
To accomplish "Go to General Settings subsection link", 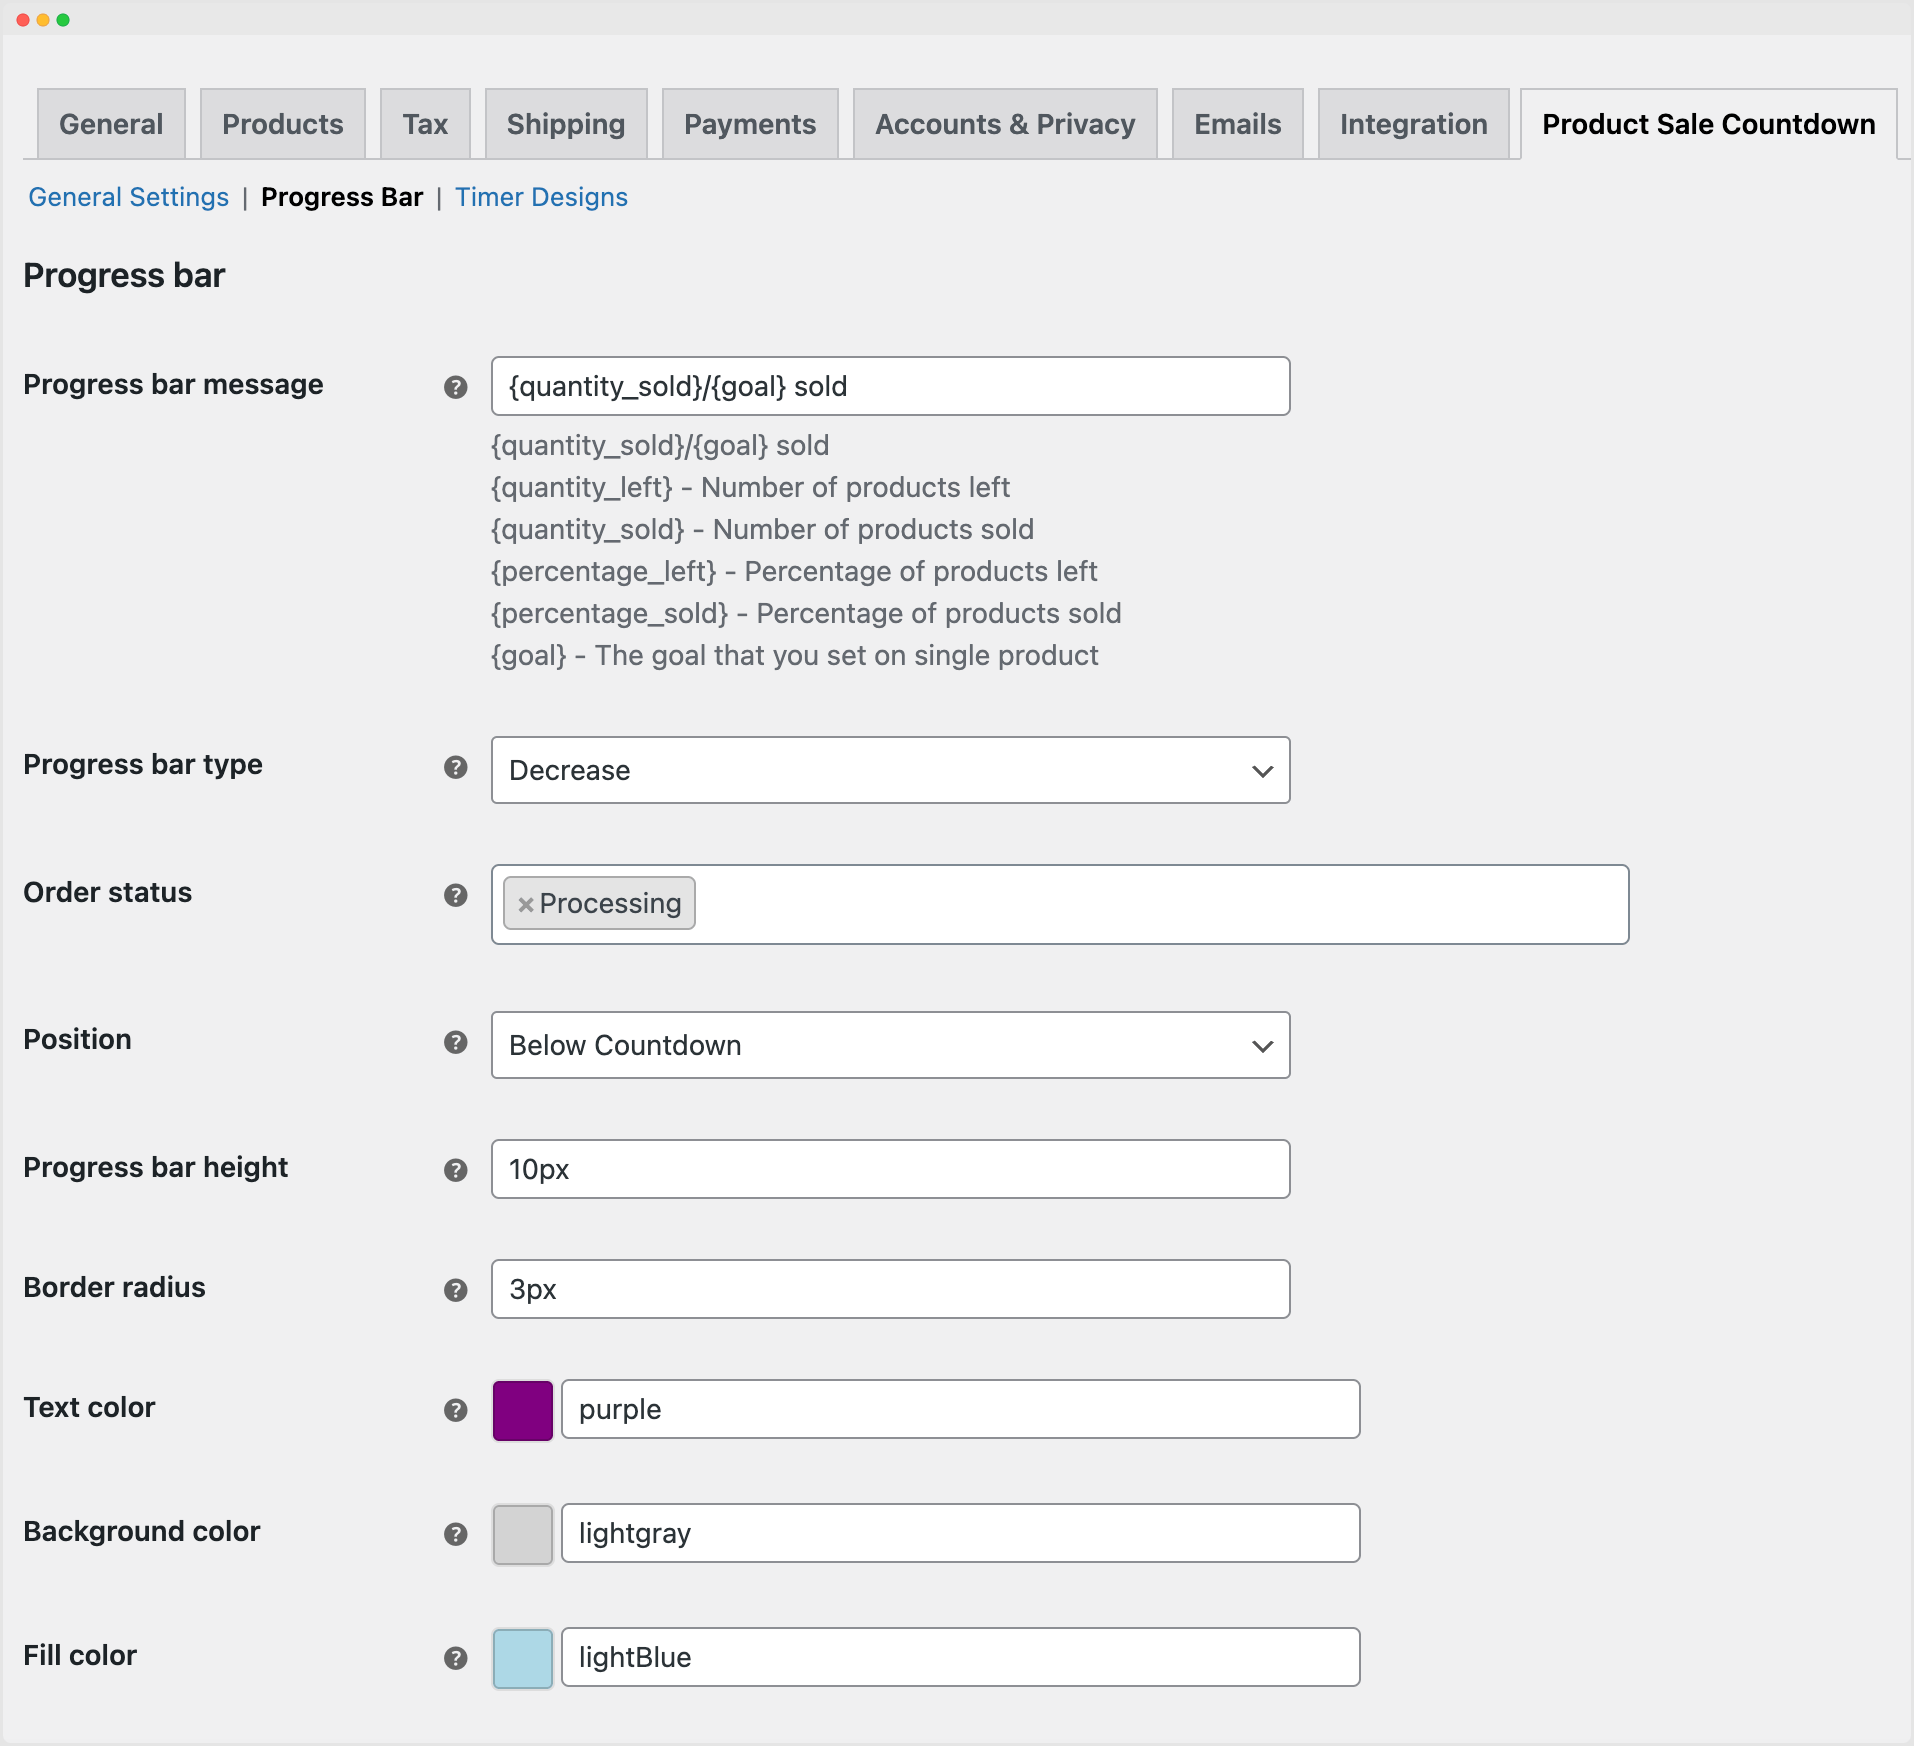I will 128,197.
